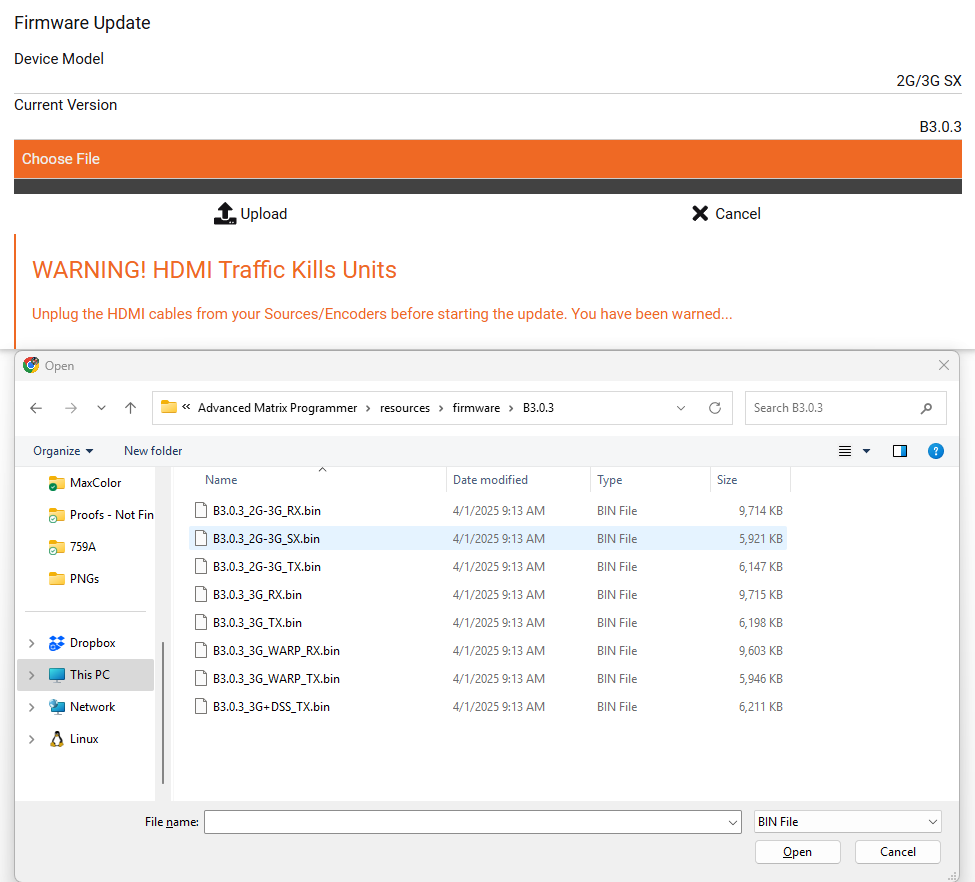Expand the Network tree node
This screenshot has width=975, height=882.
tap(32, 707)
